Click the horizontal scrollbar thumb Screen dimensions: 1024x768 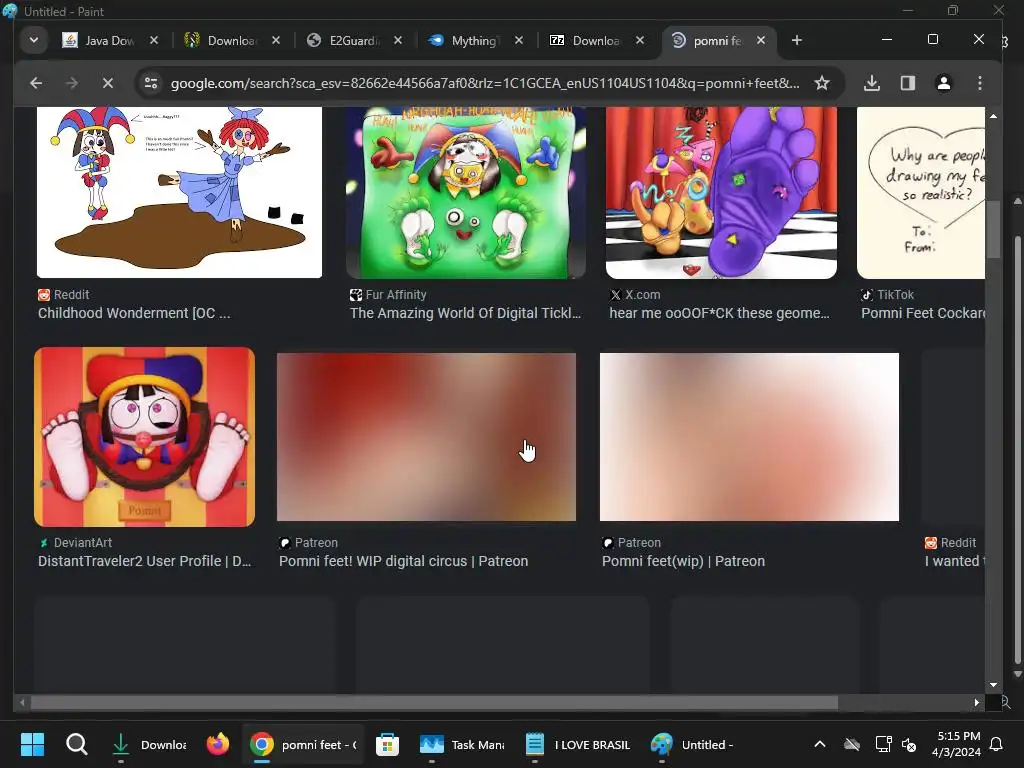coord(434,702)
